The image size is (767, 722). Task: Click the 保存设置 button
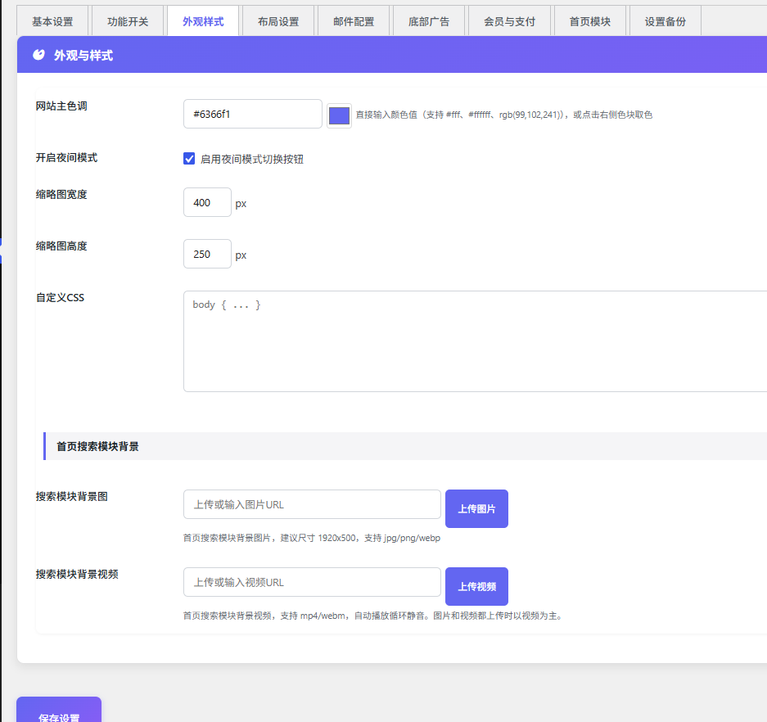tap(59, 711)
